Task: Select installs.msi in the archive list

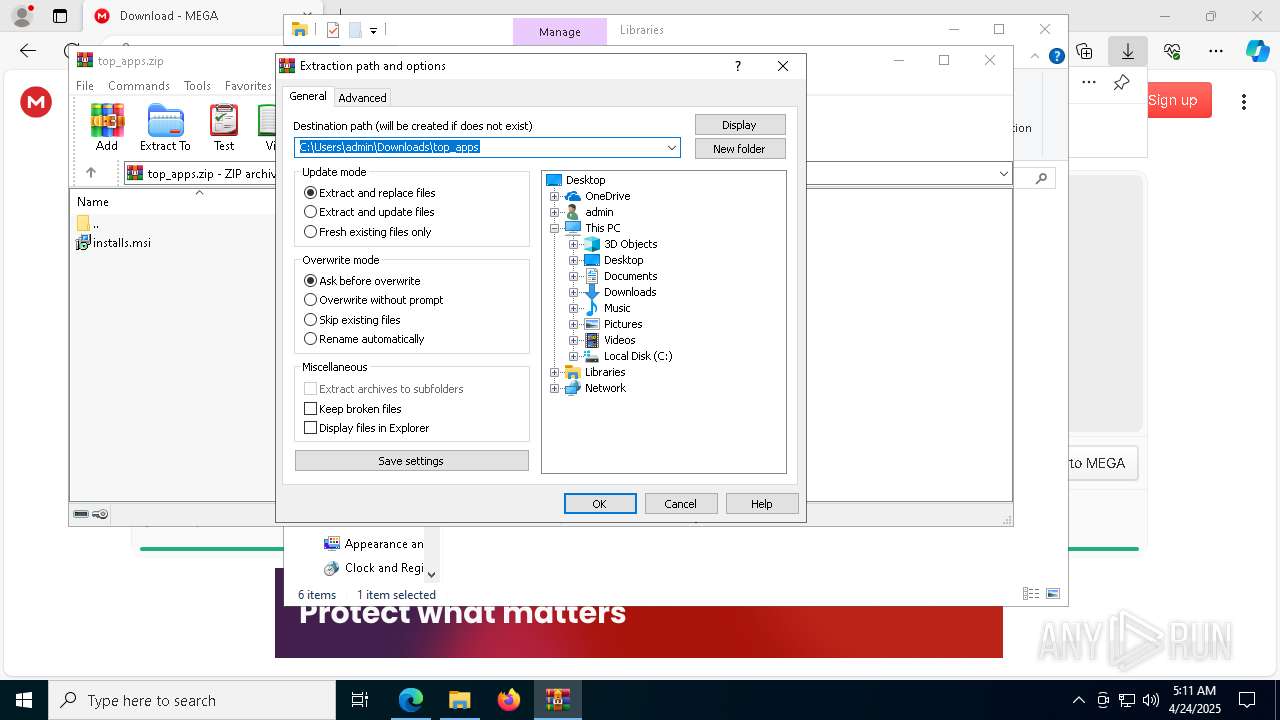Action: (113, 242)
